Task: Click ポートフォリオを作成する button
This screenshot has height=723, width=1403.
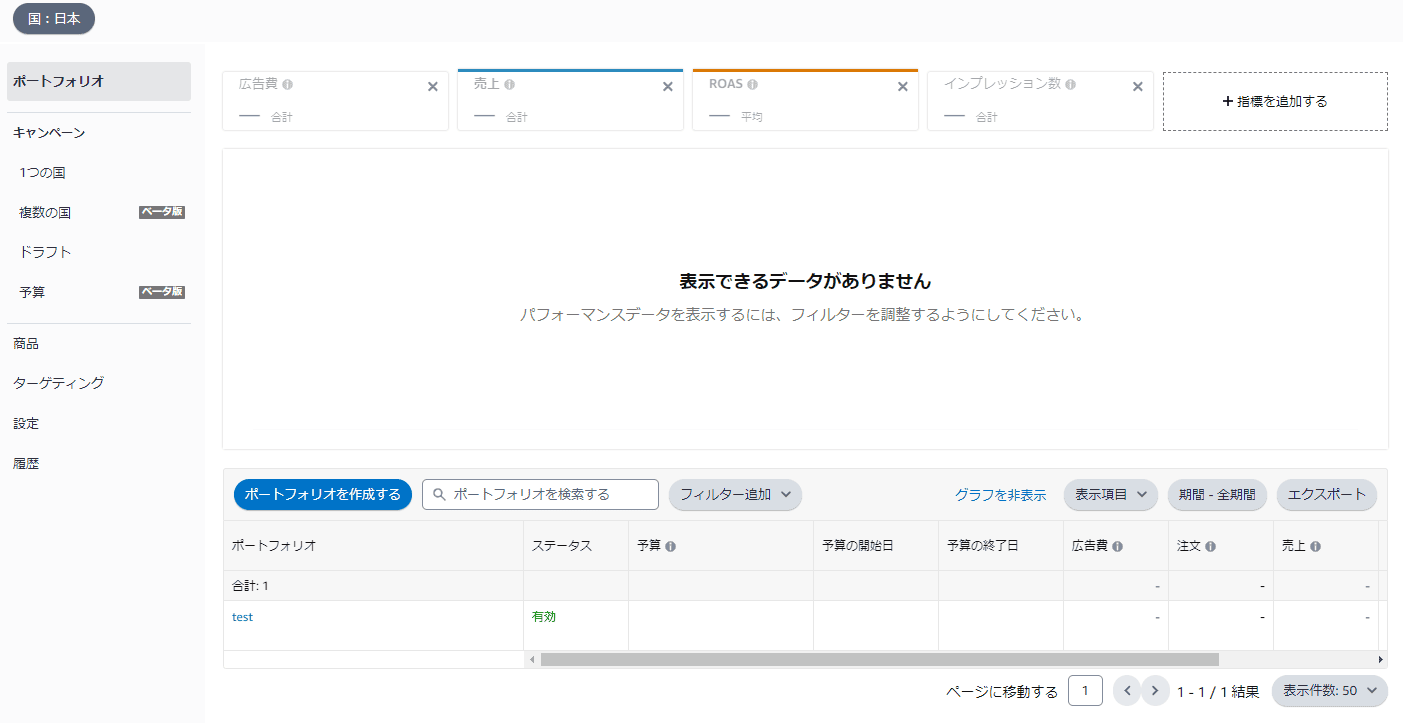Action: (322, 494)
